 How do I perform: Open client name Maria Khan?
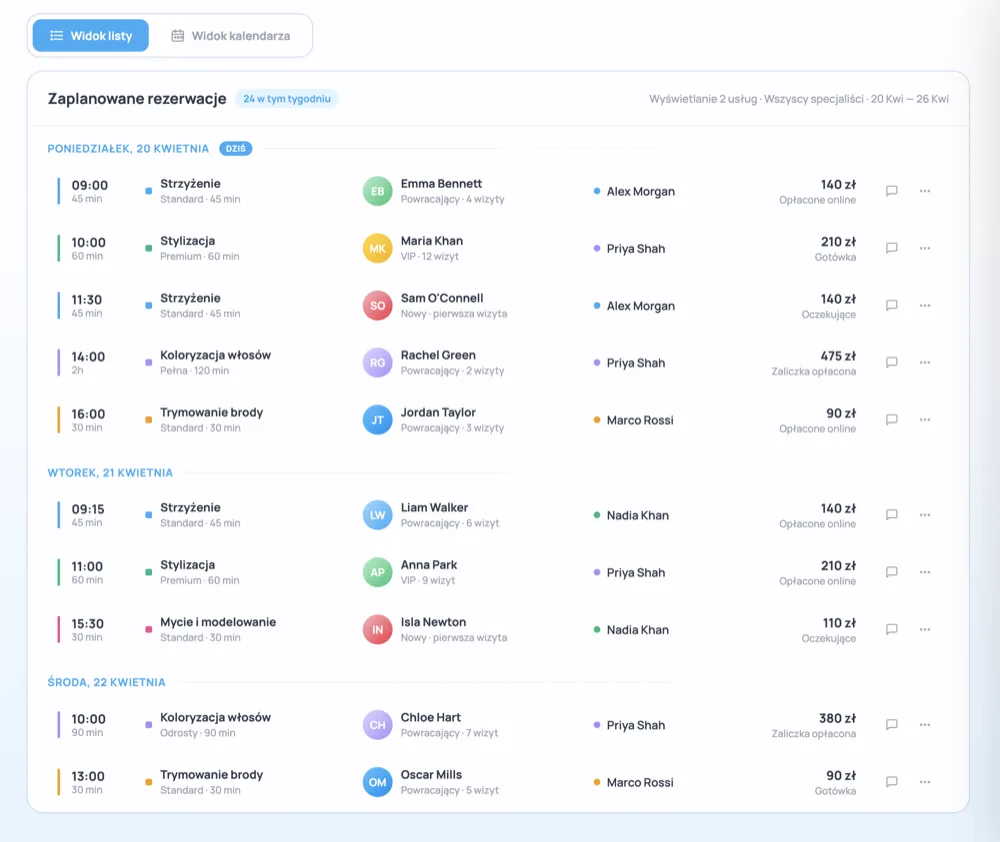[x=432, y=241]
